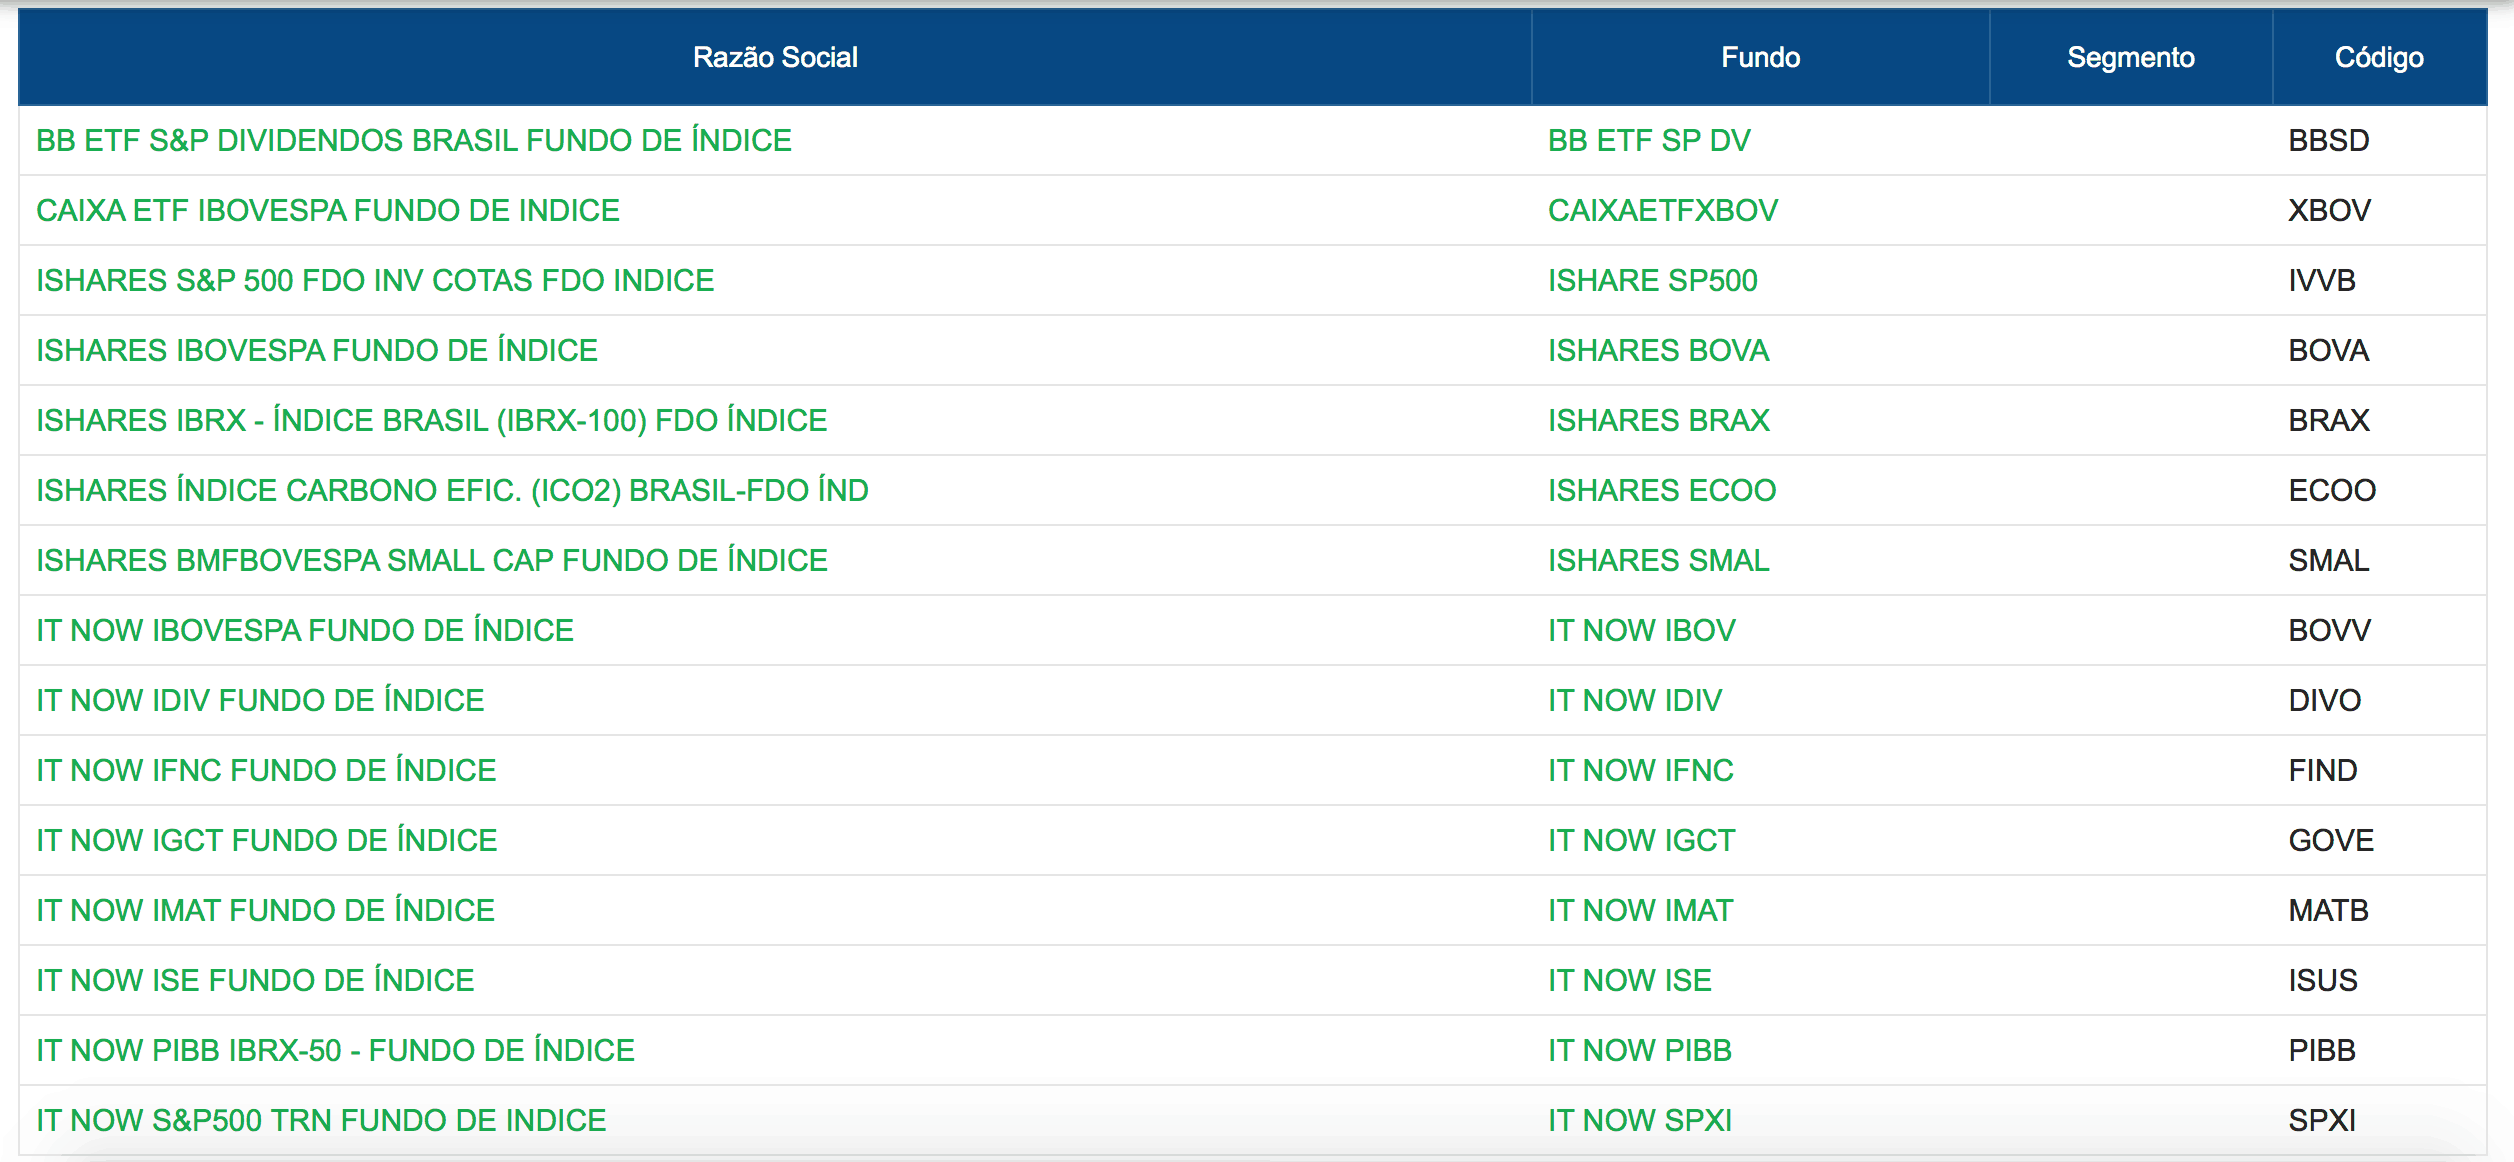
Task: Click IT NOW SPXI fund link
Action: pyautogui.click(x=1640, y=1121)
